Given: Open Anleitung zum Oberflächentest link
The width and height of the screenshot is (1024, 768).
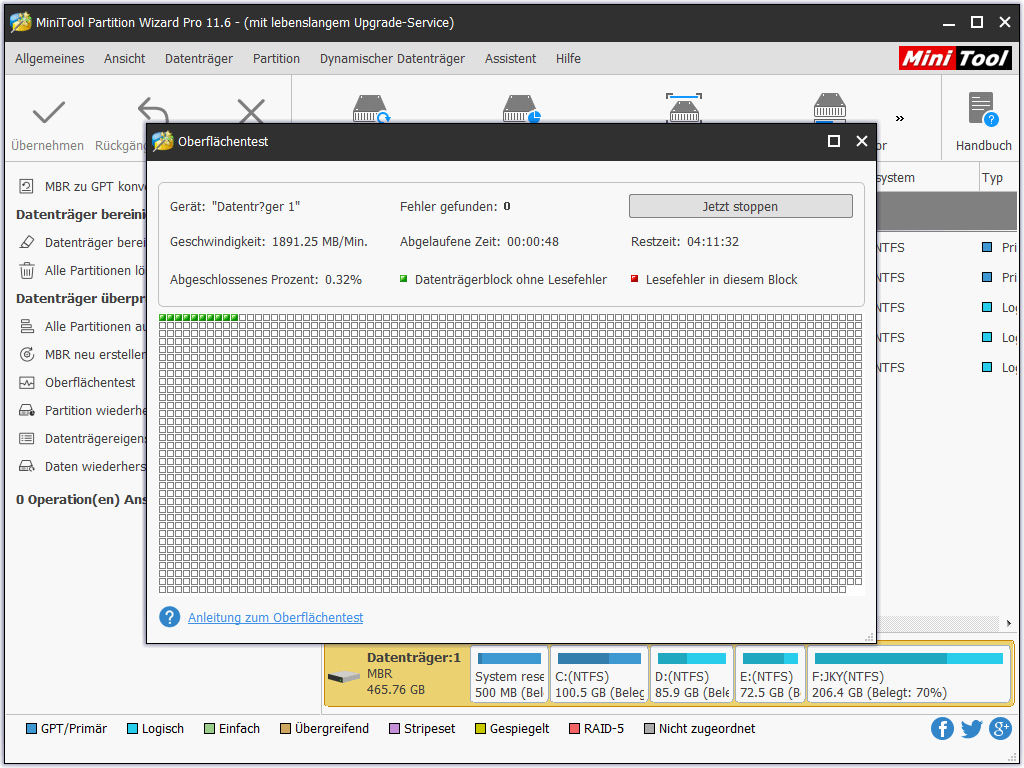Looking at the screenshot, I should (x=275, y=618).
